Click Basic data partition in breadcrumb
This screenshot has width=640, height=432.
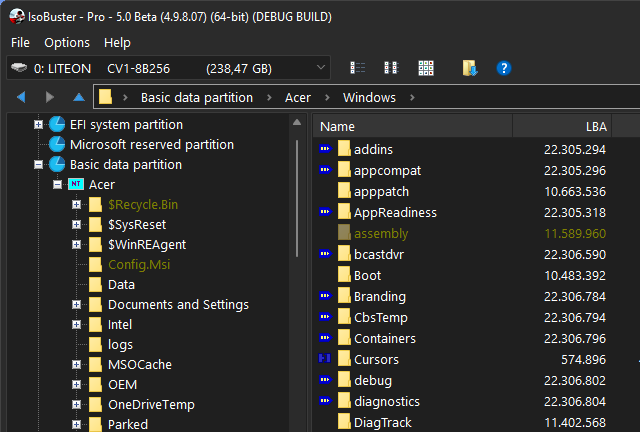click(197, 98)
